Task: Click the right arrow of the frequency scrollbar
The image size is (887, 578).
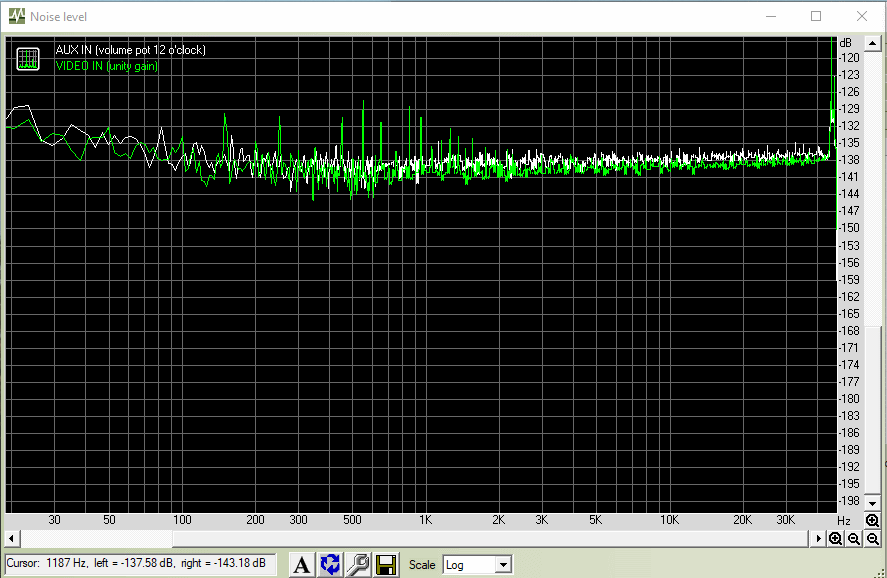Action: (x=818, y=538)
